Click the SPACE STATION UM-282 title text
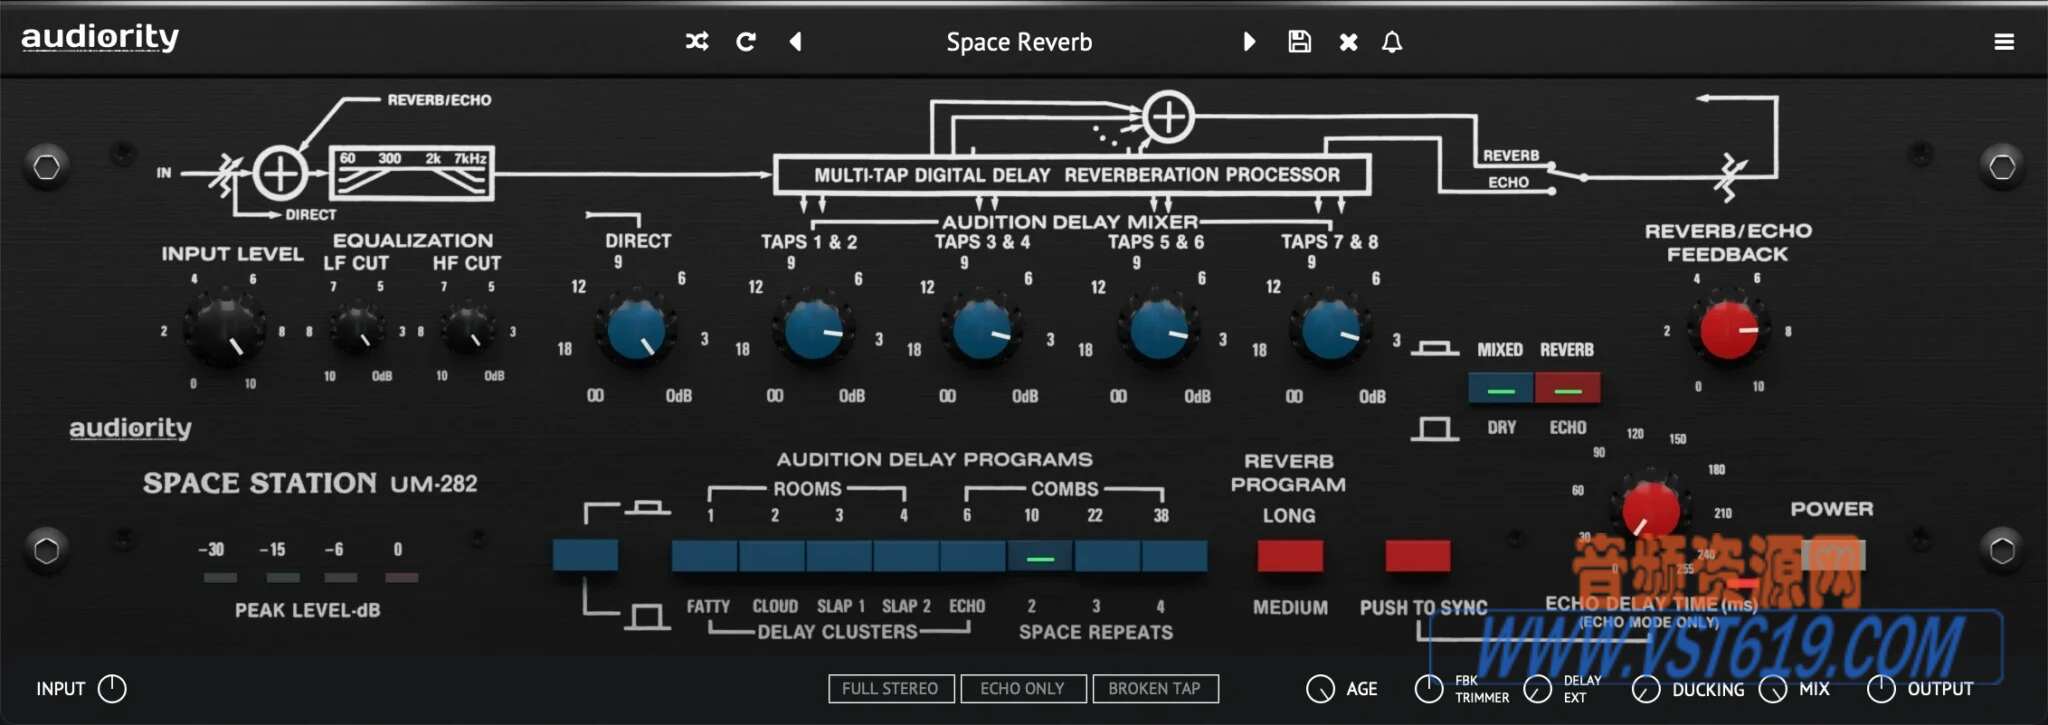This screenshot has width=2048, height=725. (310, 484)
